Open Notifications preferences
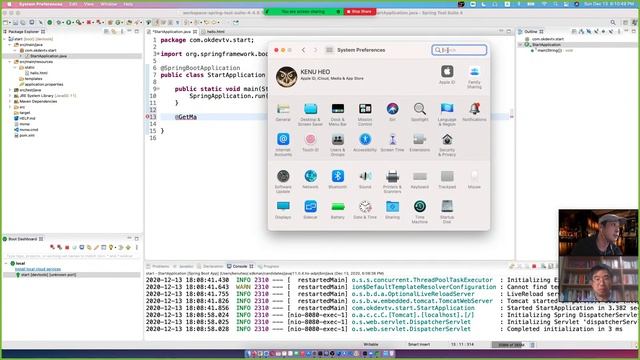The height and width of the screenshot is (360, 640). [x=474, y=112]
